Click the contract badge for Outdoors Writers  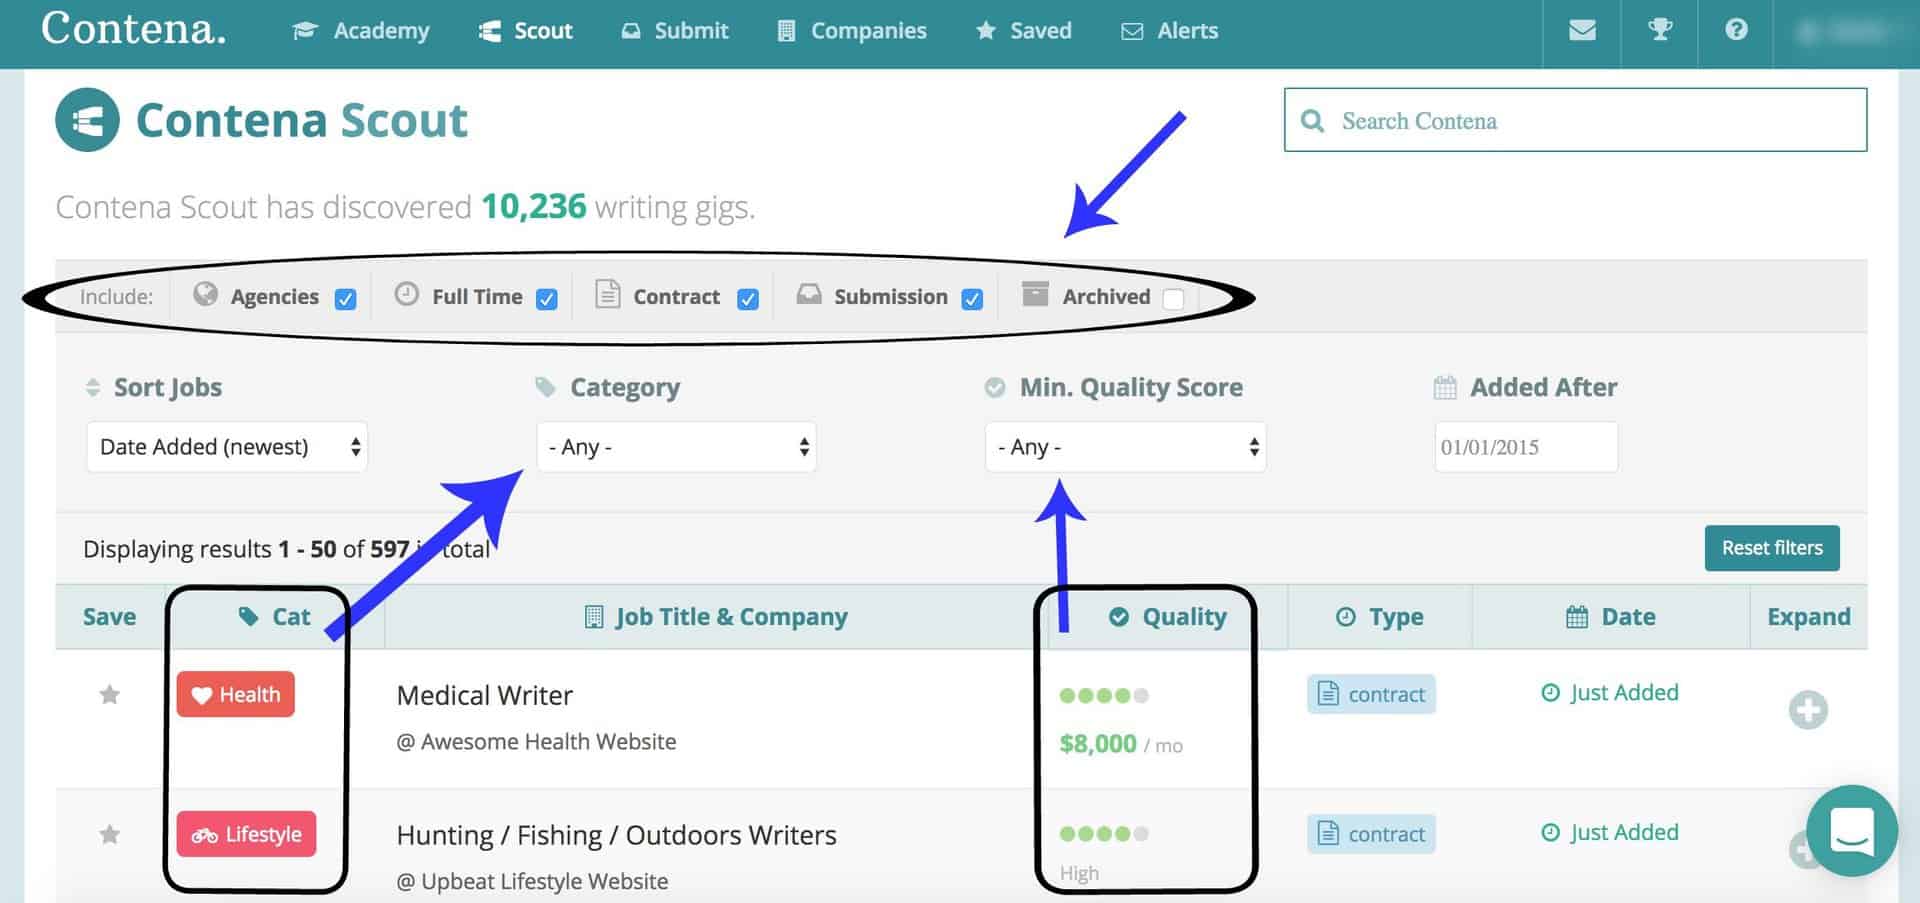coord(1371,834)
